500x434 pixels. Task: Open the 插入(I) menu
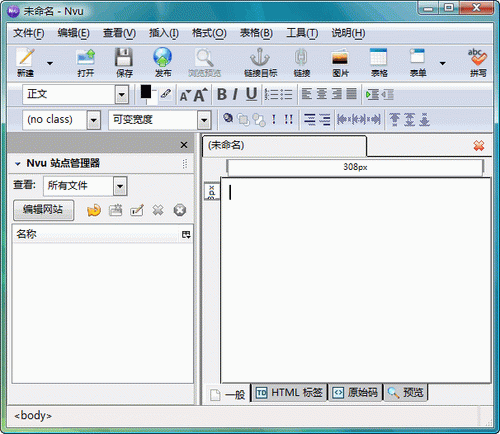[x=164, y=33]
